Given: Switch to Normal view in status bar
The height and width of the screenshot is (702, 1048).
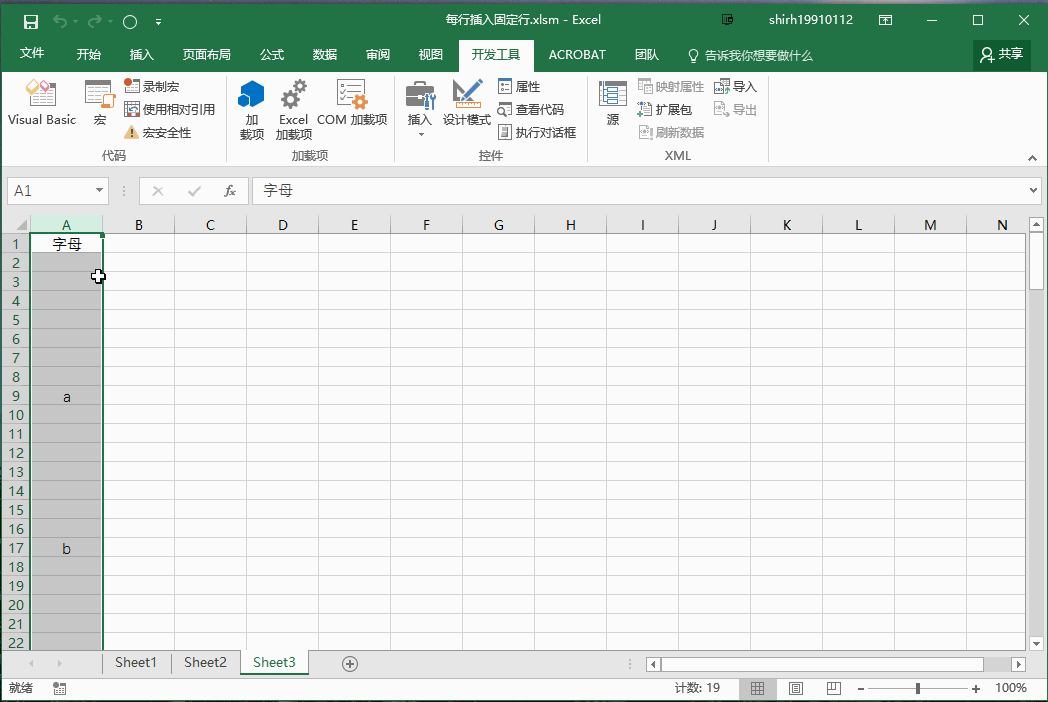Looking at the screenshot, I should [757, 688].
